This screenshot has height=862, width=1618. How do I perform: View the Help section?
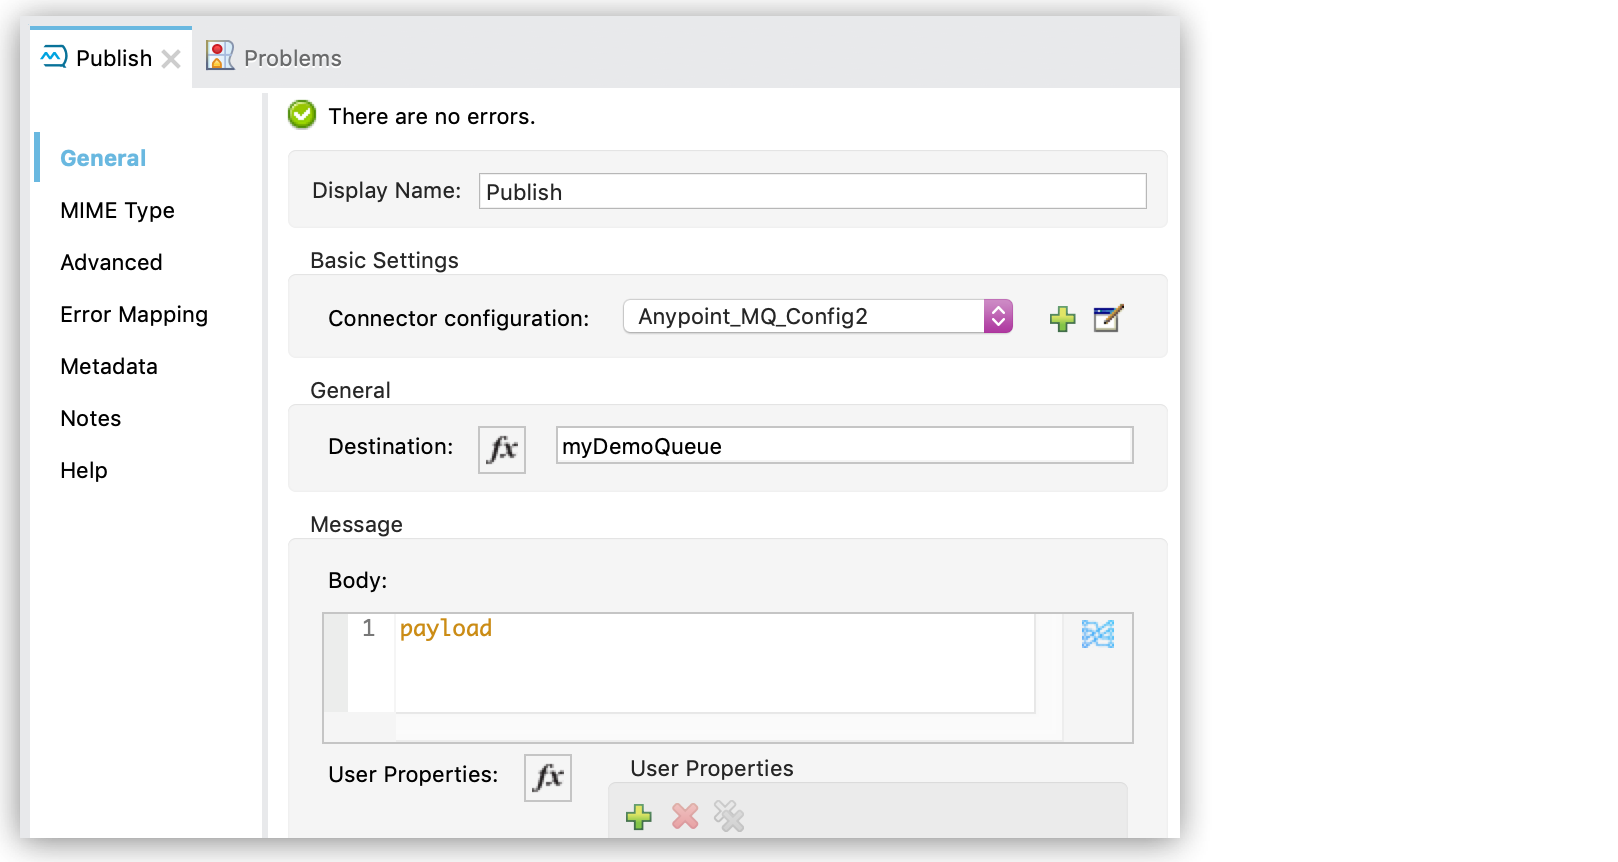click(83, 470)
